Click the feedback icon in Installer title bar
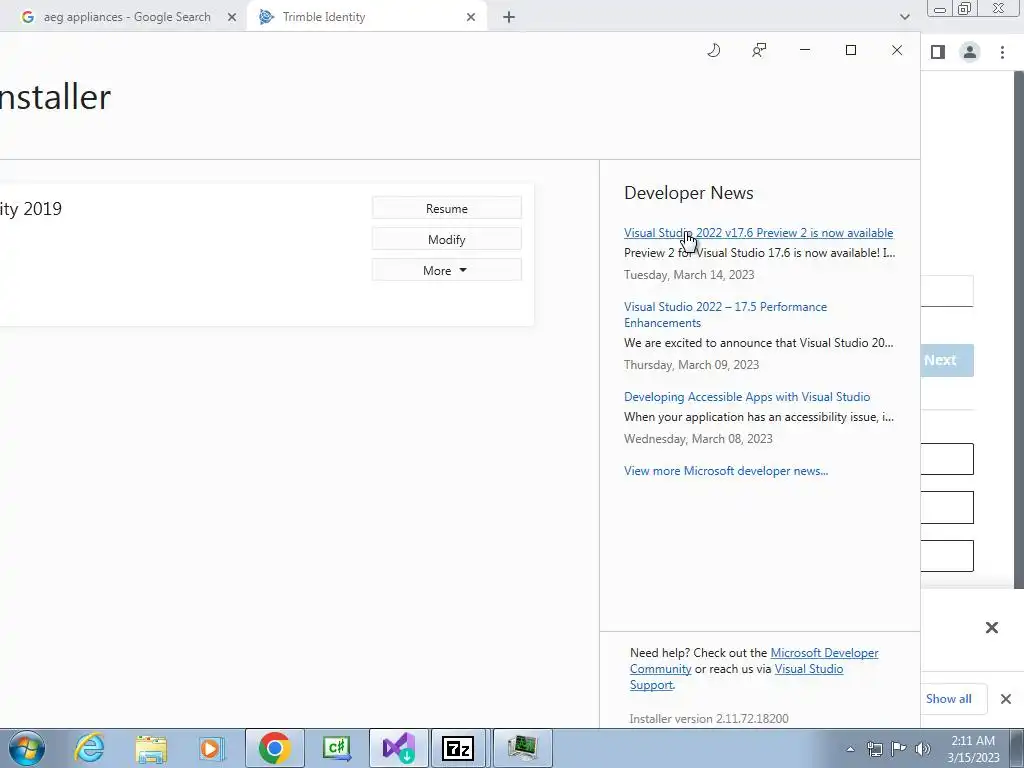This screenshot has width=1024, height=768. [759, 50]
